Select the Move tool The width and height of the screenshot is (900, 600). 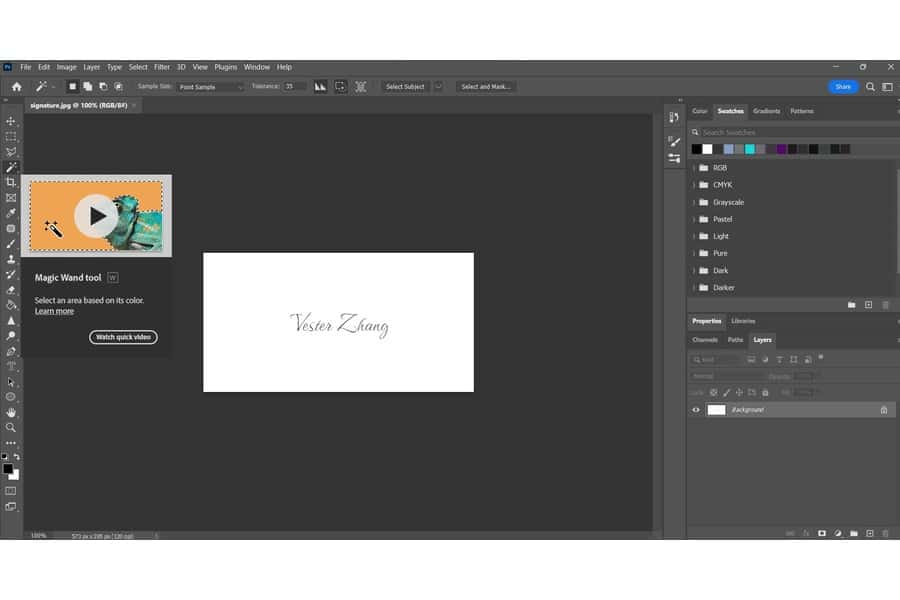coord(11,121)
